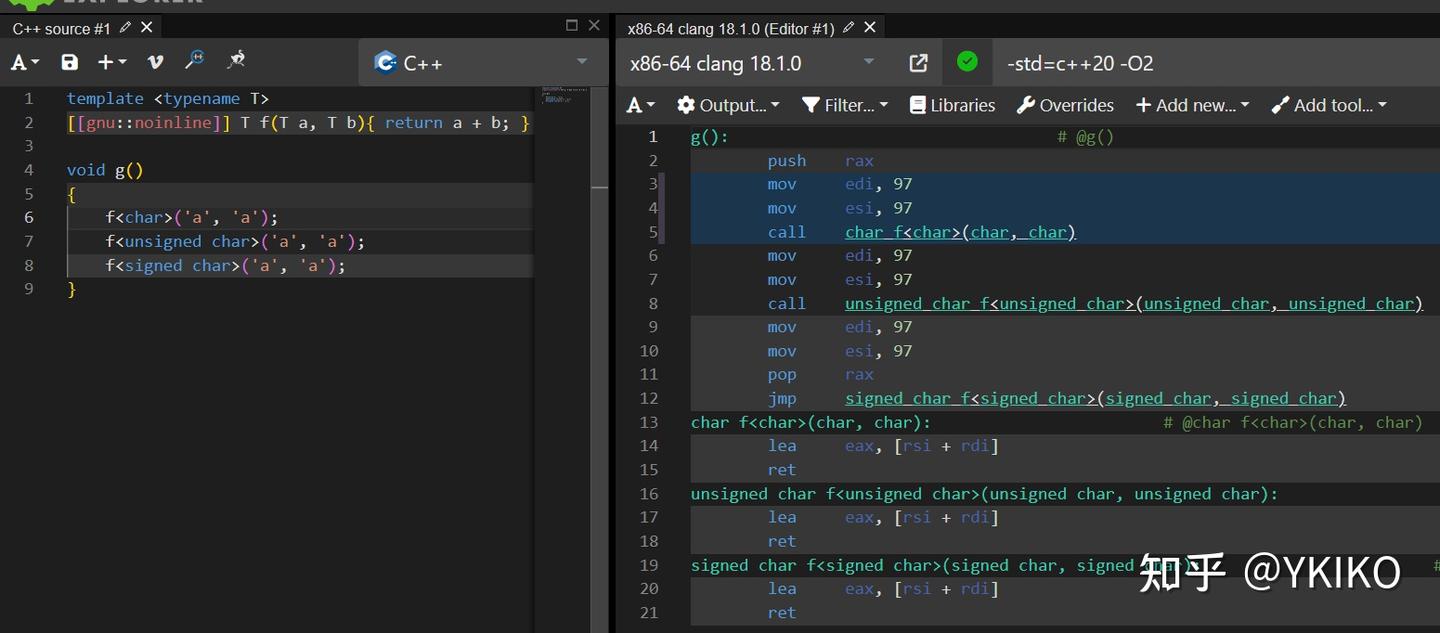Expand the Add tool menu
This screenshot has height=633, width=1440.
[1329, 105]
